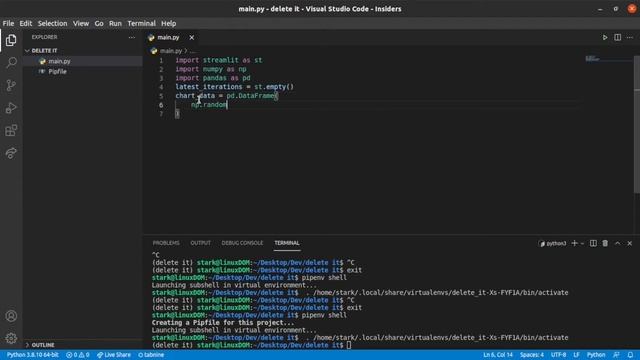640x360 pixels.
Task: Split the editor to the right
Action: [x=618, y=38]
